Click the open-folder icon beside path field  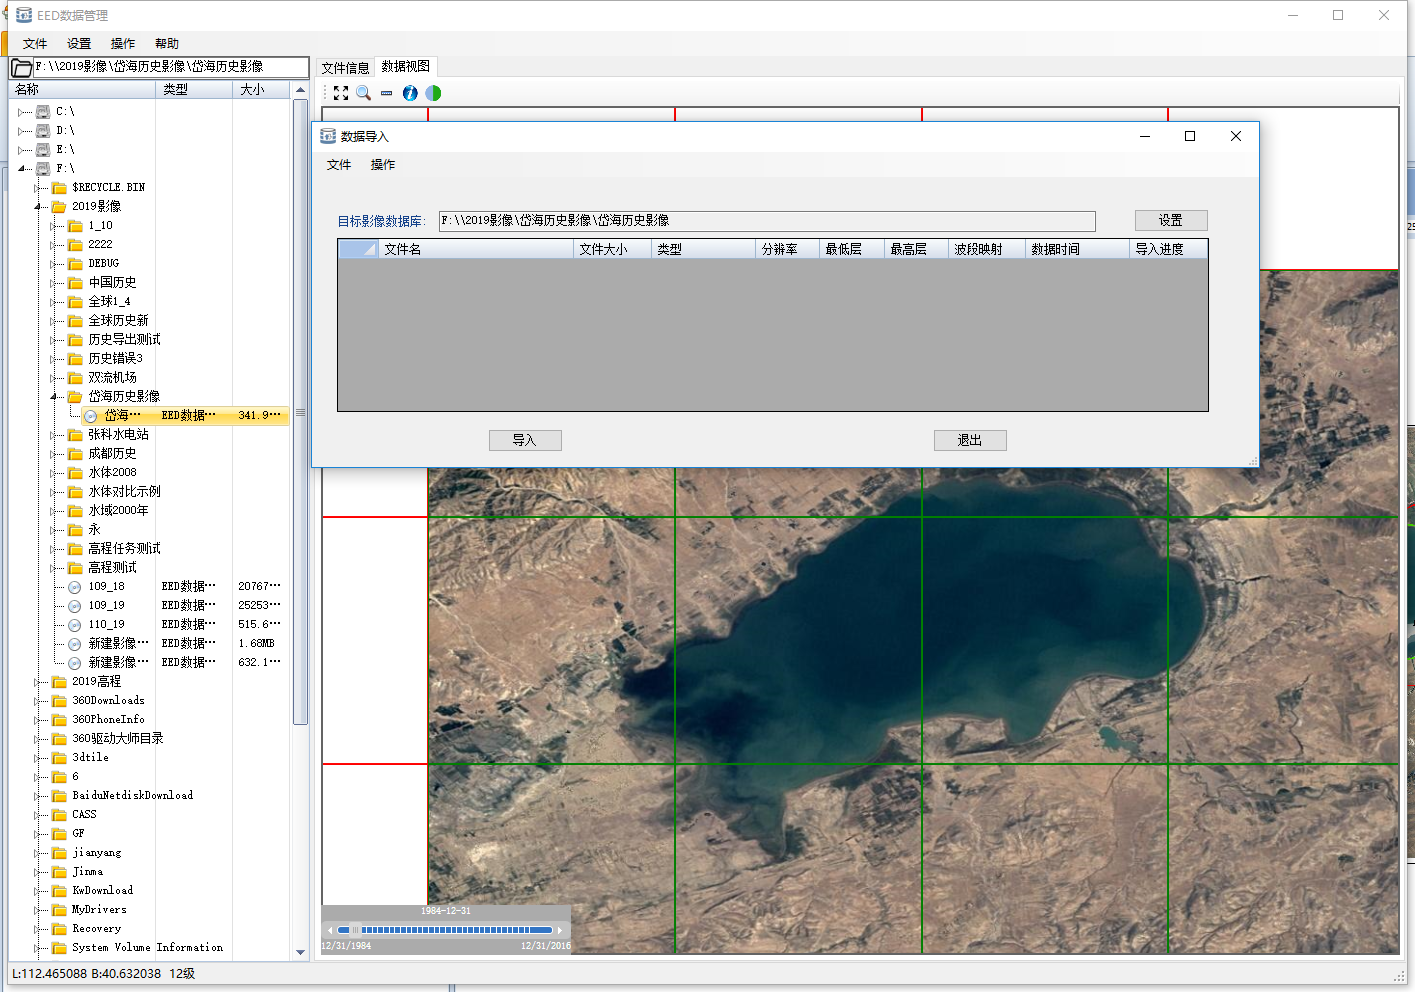[21, 68]
